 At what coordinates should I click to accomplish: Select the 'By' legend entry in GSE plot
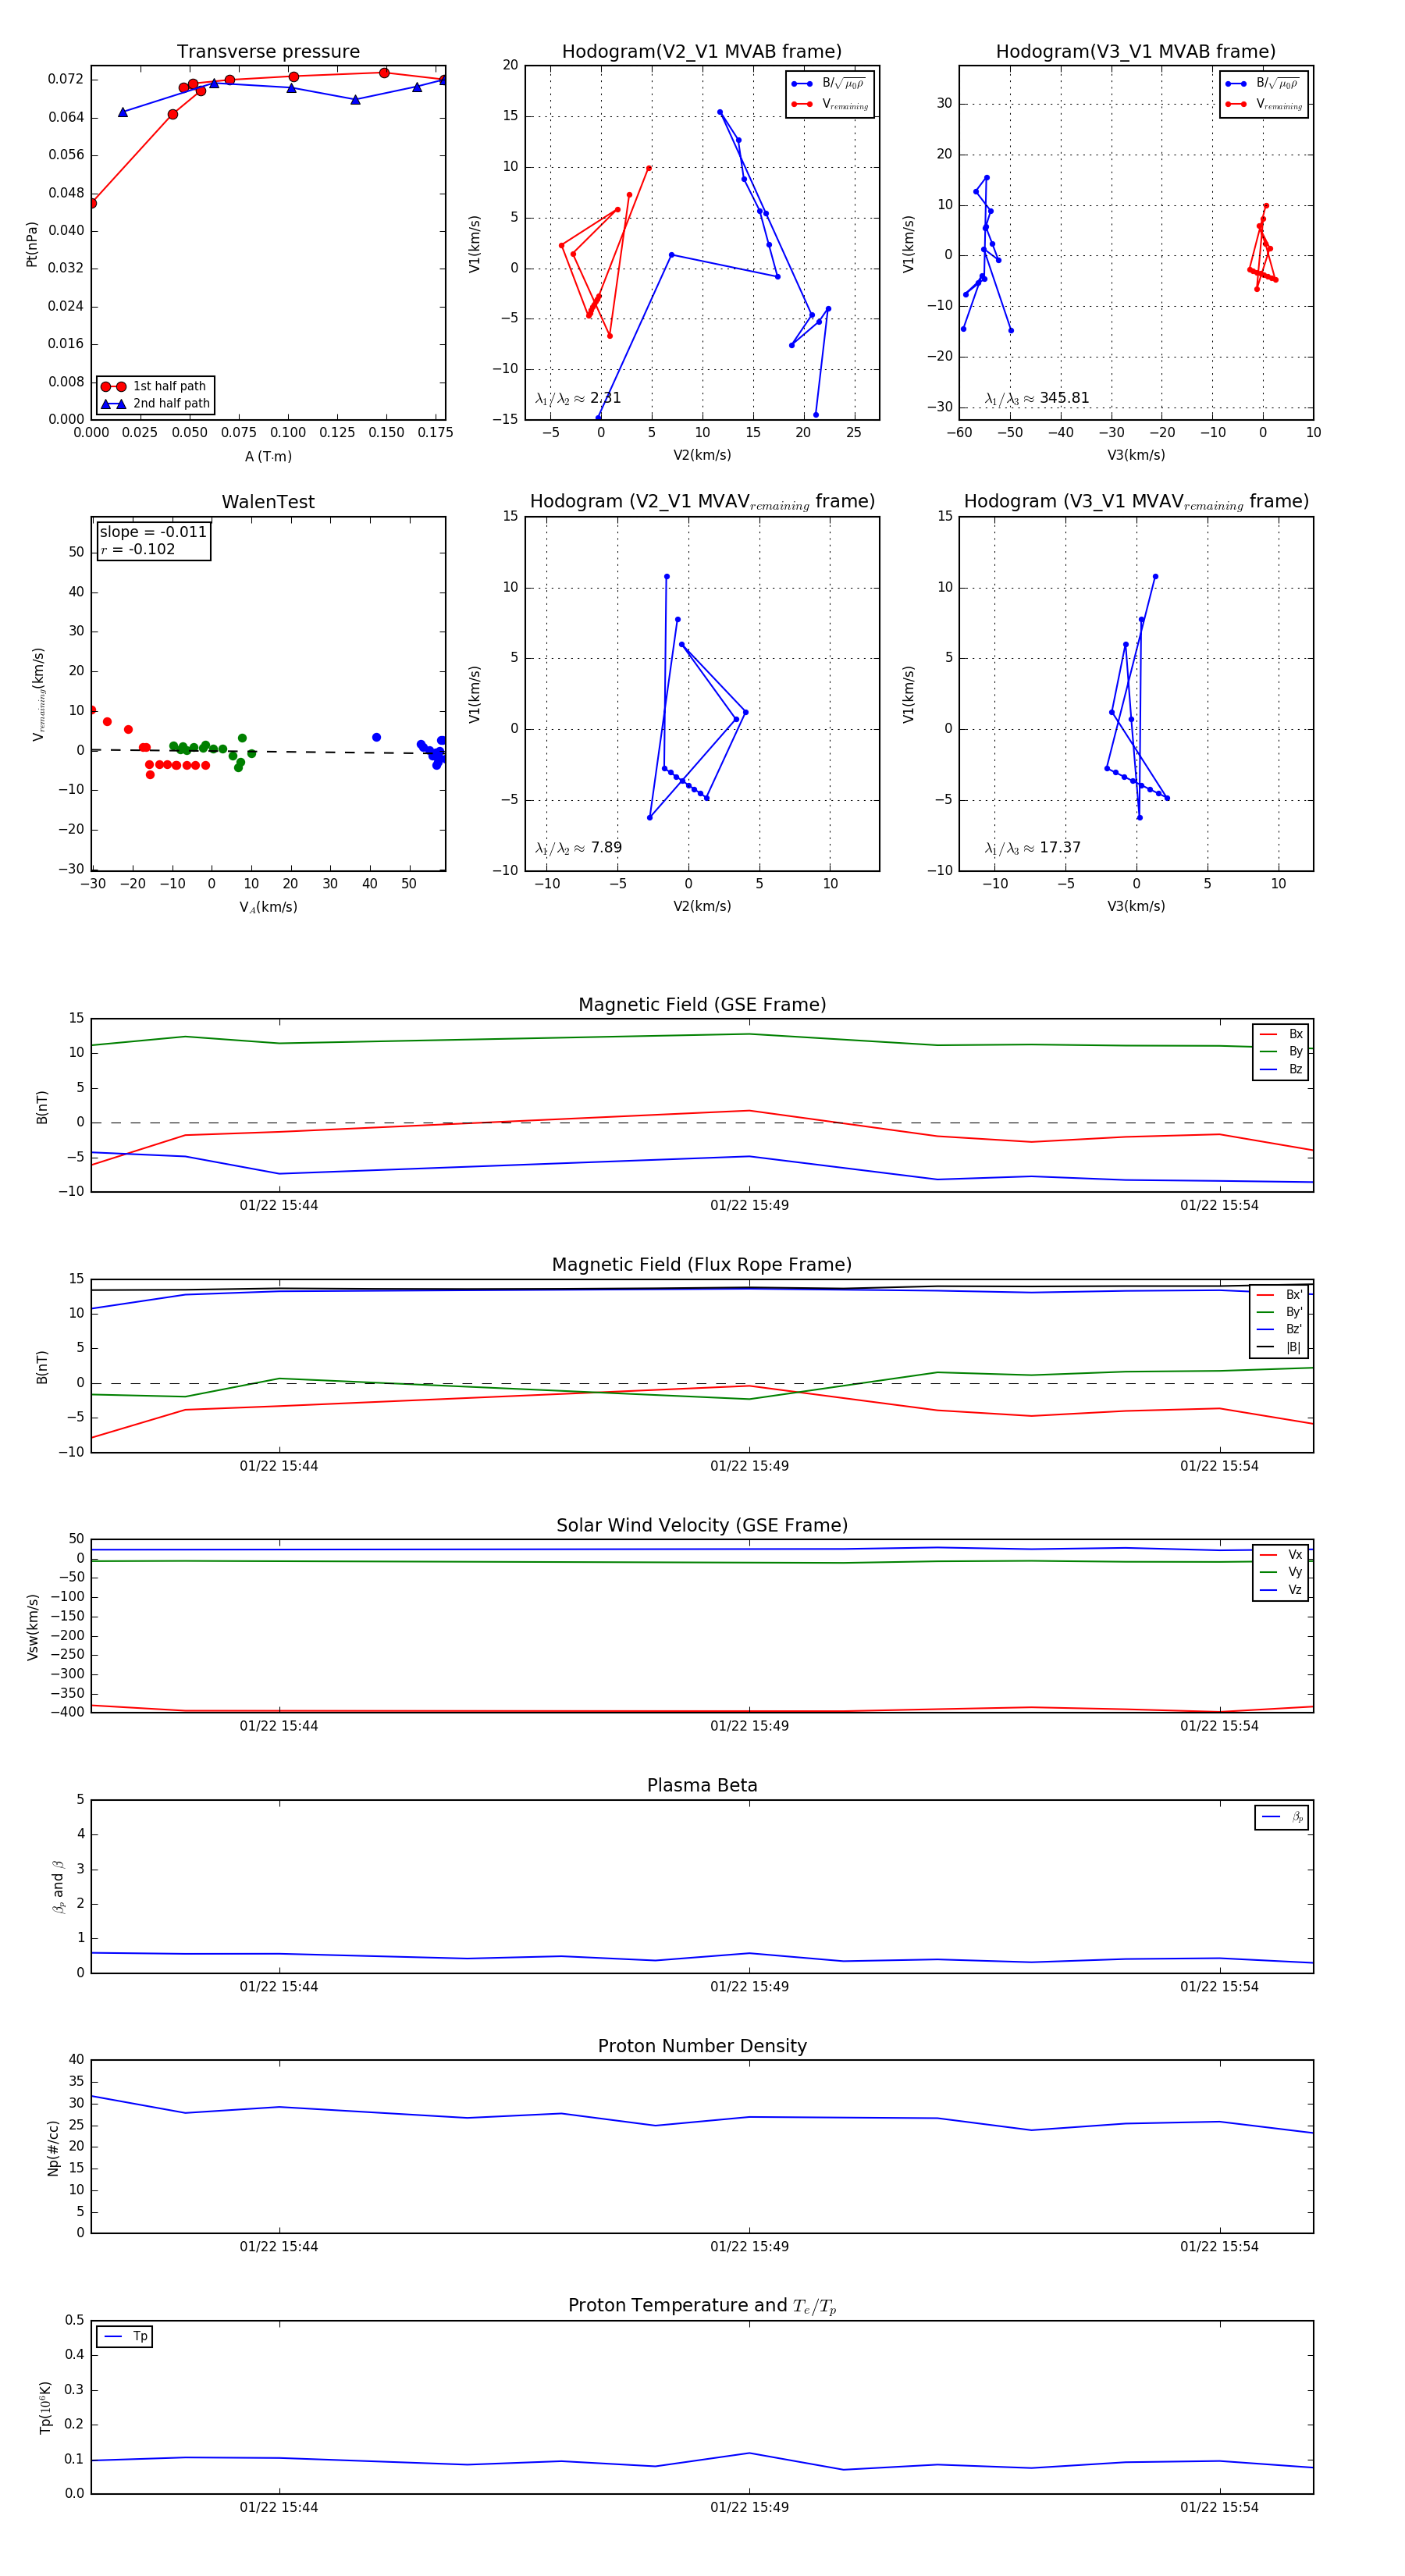click(1281, 1052)
